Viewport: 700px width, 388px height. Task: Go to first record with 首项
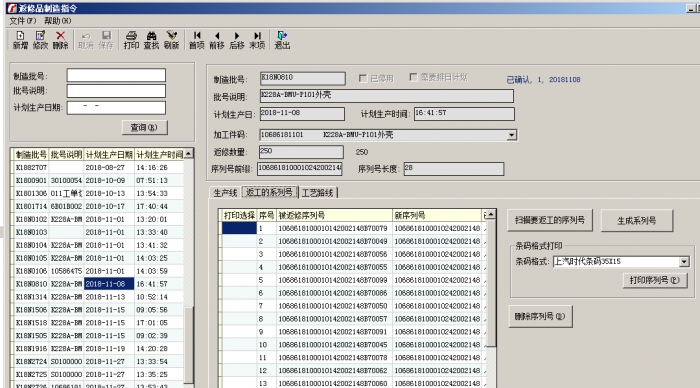[196, 40]
